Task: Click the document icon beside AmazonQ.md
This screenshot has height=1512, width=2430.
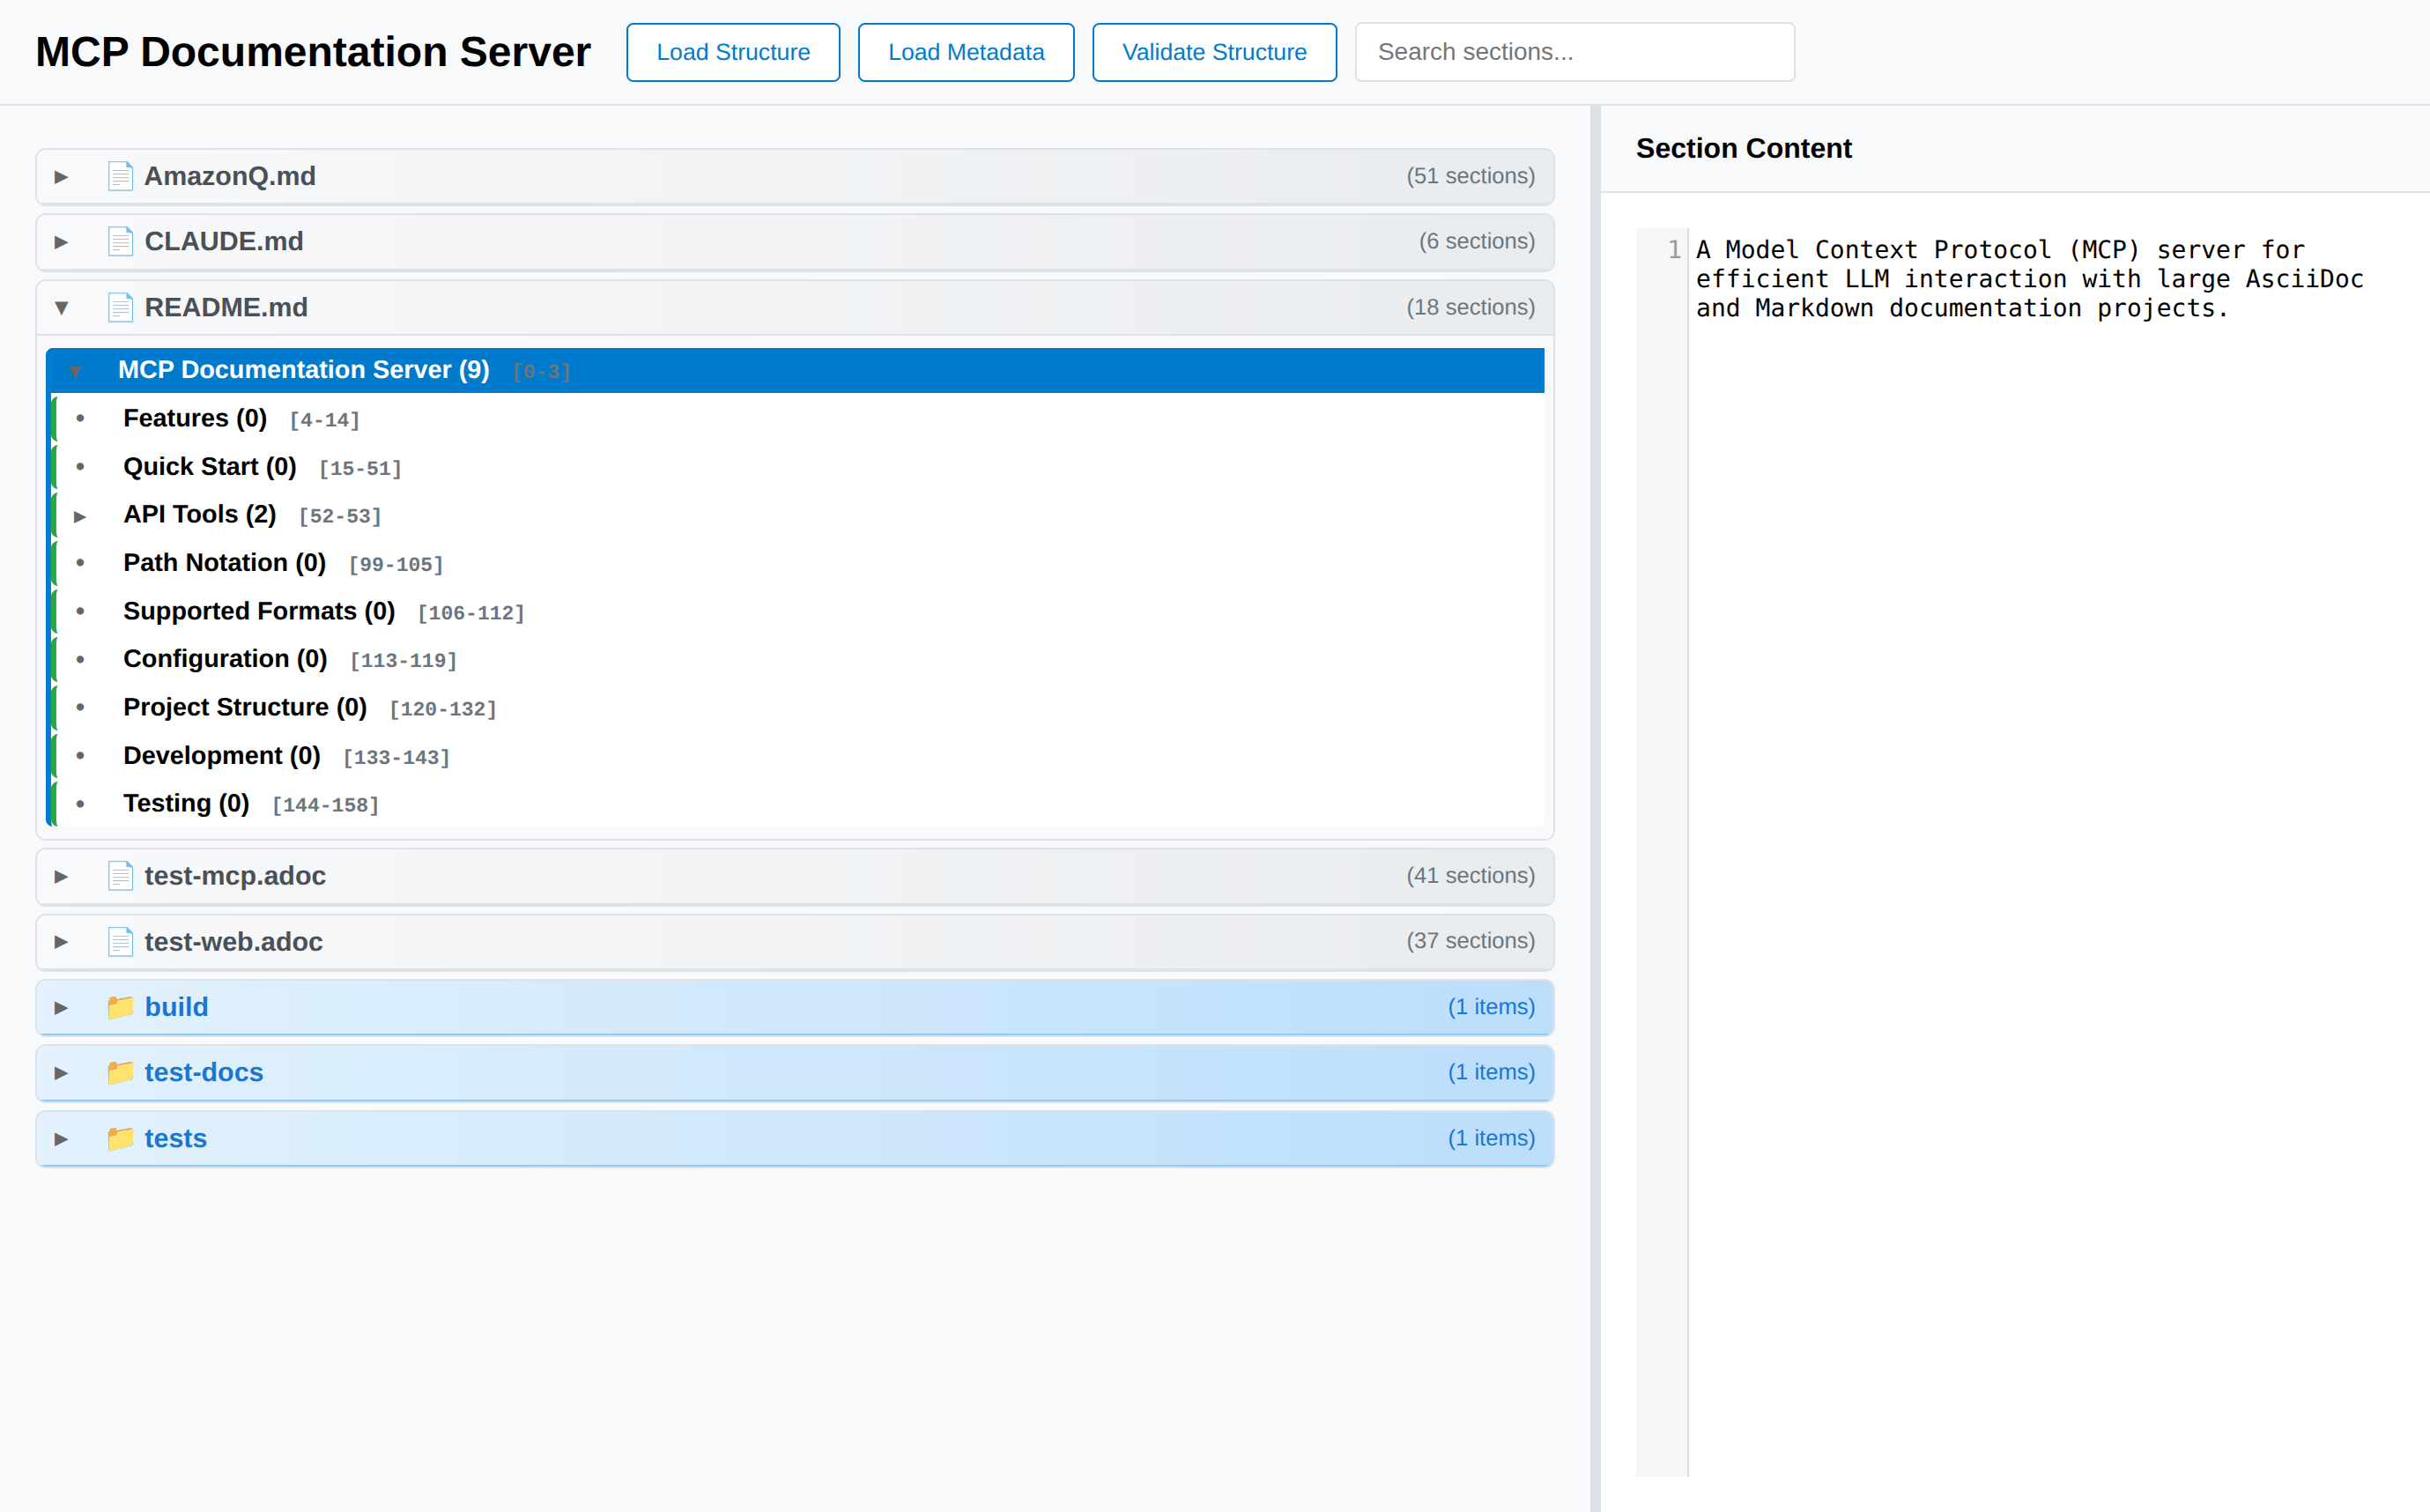Action: point(121,176)
